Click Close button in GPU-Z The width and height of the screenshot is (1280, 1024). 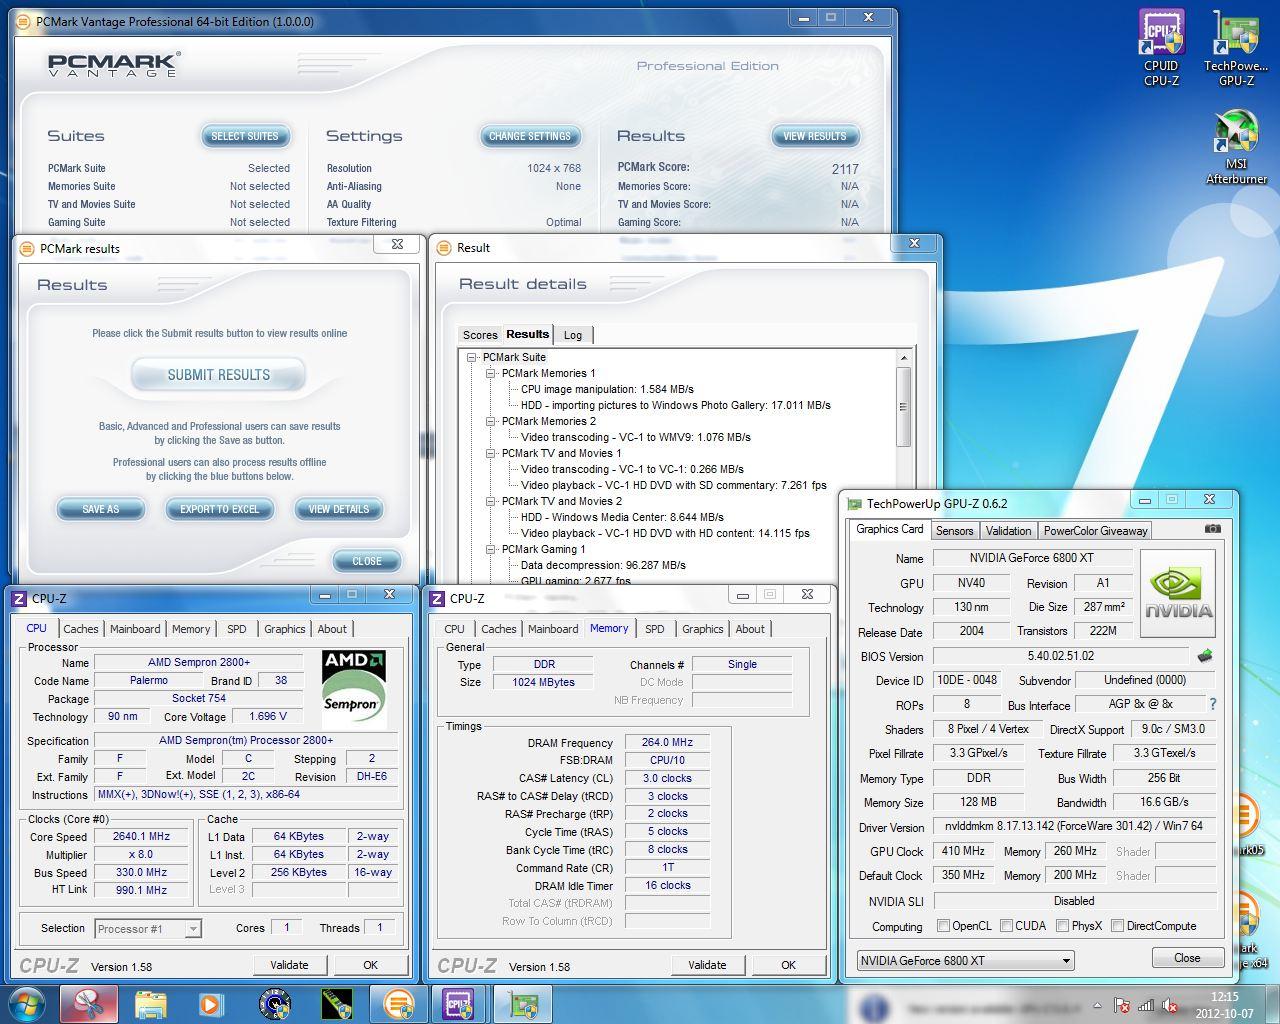[x=1187, y=958]
